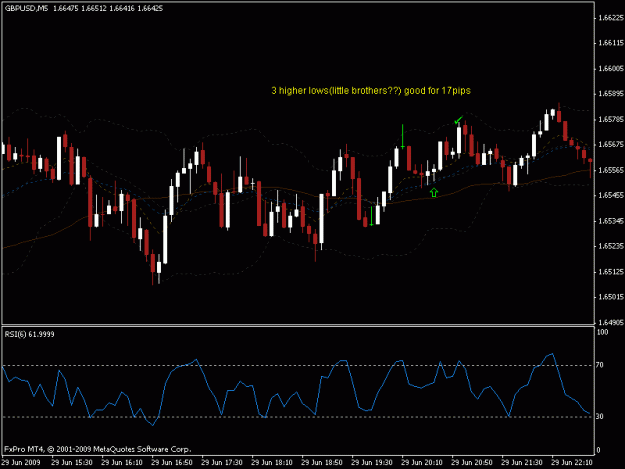This screenshot has height=469, width=625.
Task: Click the 29 Jun 2009 date label
Action: pyautogui.click(x=21, y=463)
